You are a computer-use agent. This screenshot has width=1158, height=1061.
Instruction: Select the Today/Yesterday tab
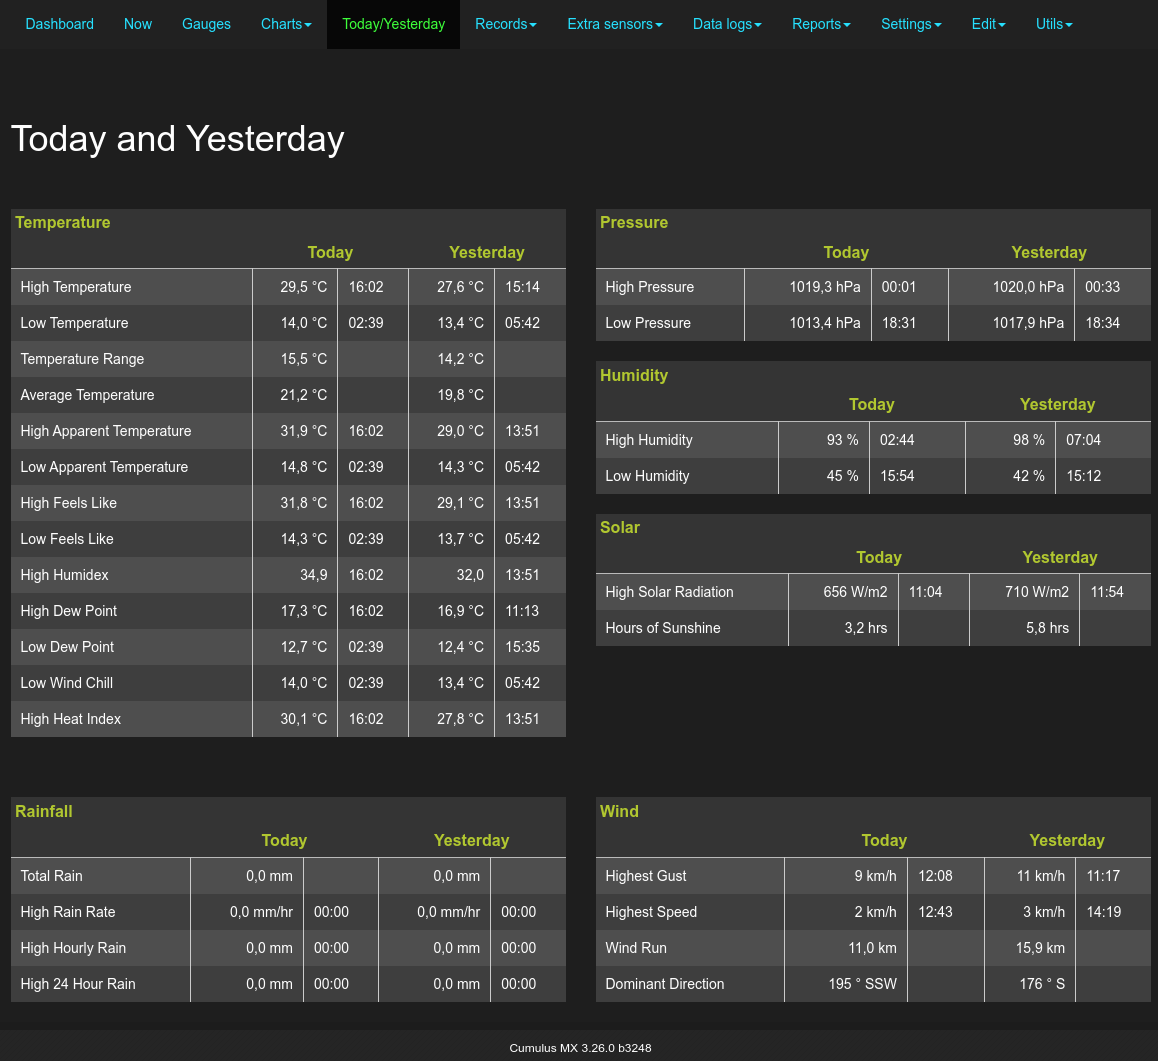pyautogui.click(x=393, y=24)
